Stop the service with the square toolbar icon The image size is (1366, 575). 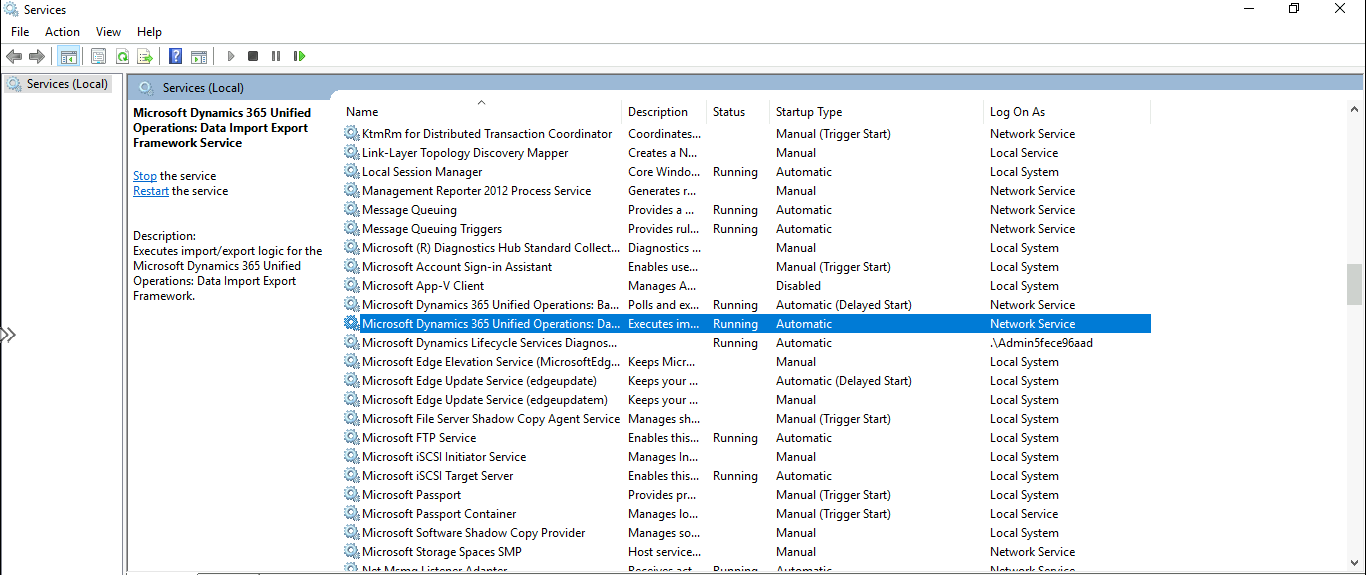coord(253,56)
